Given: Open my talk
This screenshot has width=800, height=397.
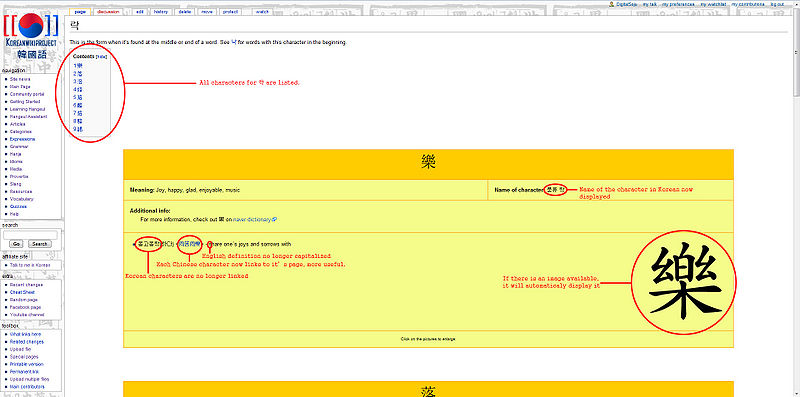Looking at the screenshot, I should pos(649,4).
